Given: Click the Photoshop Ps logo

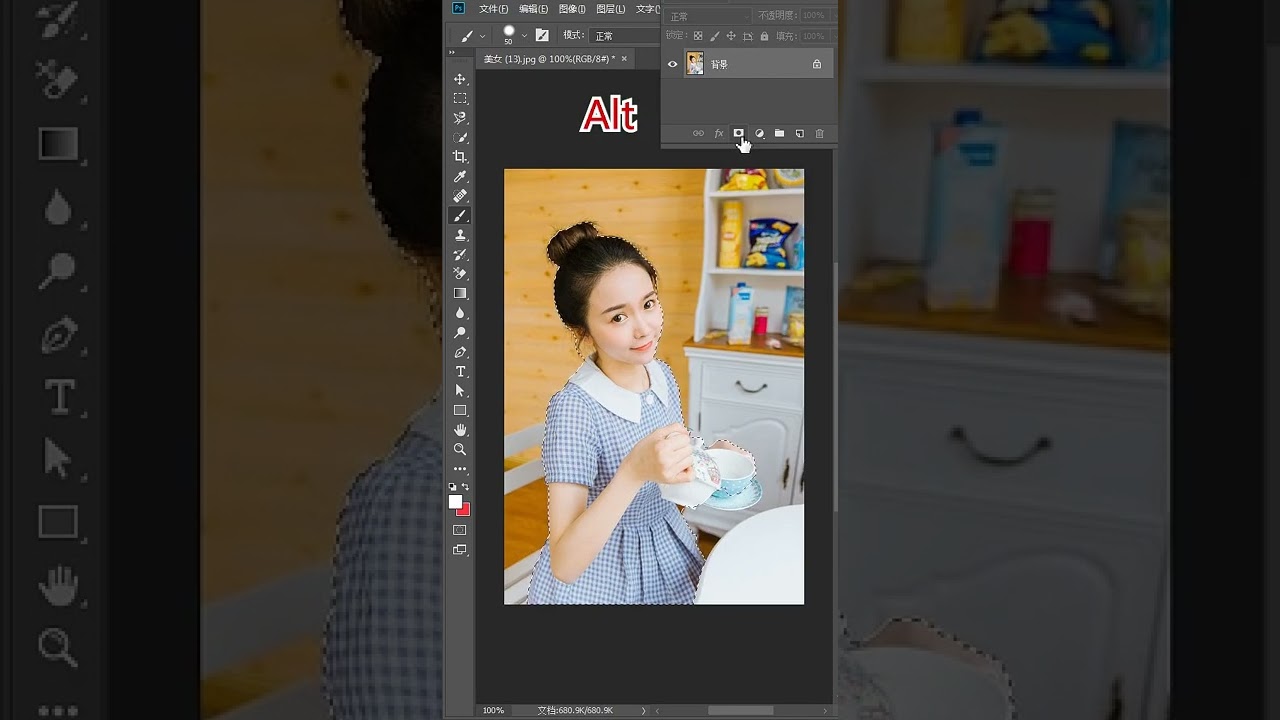Looking at the screenshot, I should [458, 8].
